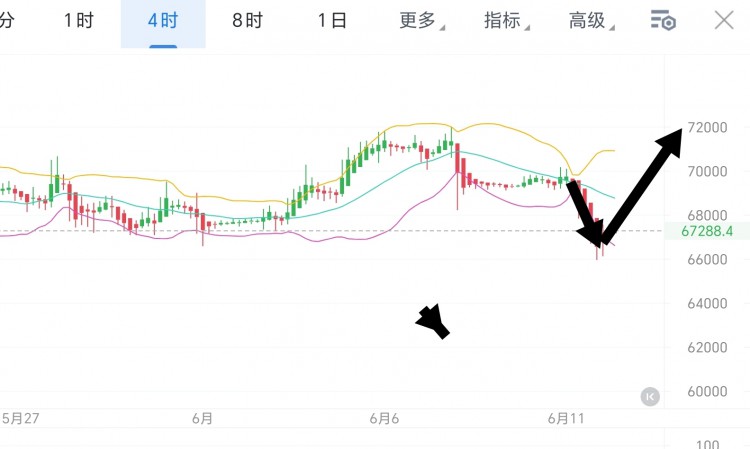Select the 分 minute timeframe tab
The height and width of the screenshot is (449, 750).
pyautogui.click(x=7, y=21)
